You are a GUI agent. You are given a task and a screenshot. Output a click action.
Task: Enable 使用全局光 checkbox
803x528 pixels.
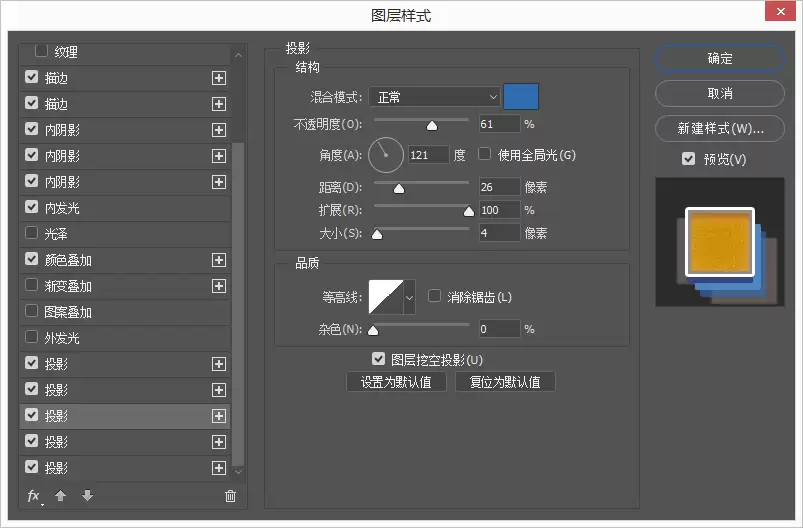point(484,154)
